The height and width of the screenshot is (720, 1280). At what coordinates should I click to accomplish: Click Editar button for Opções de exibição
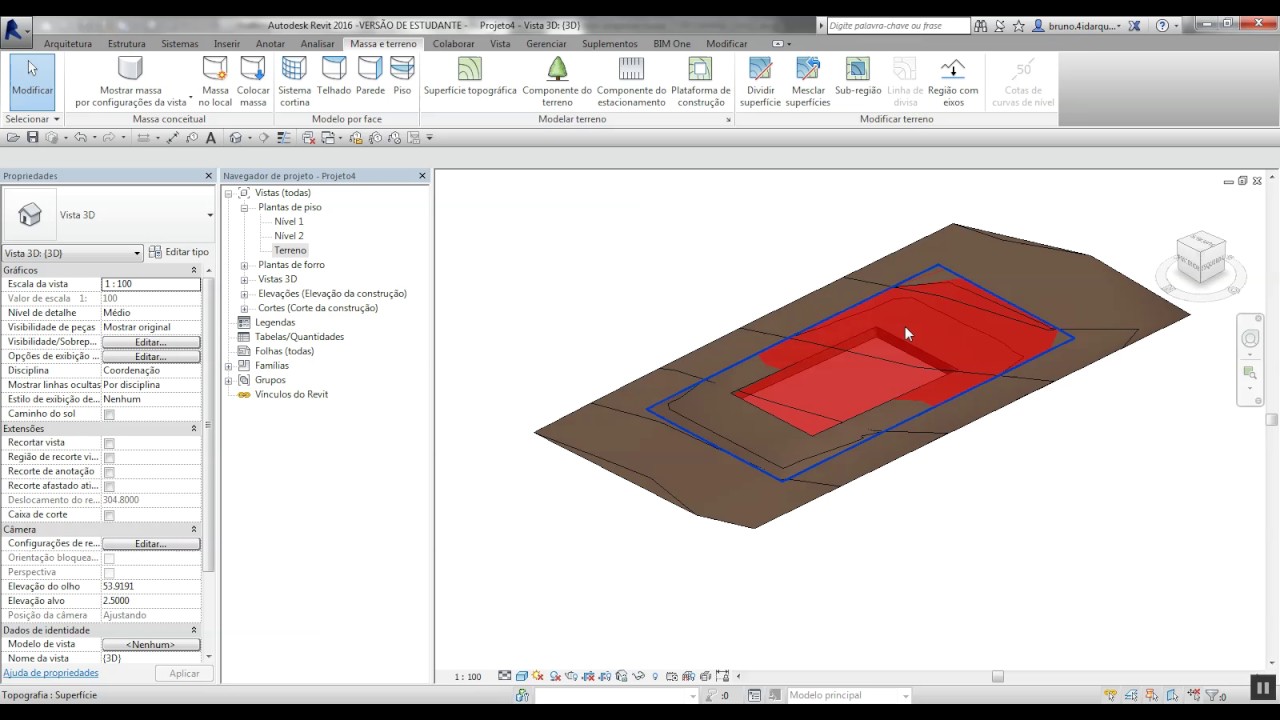151,356
